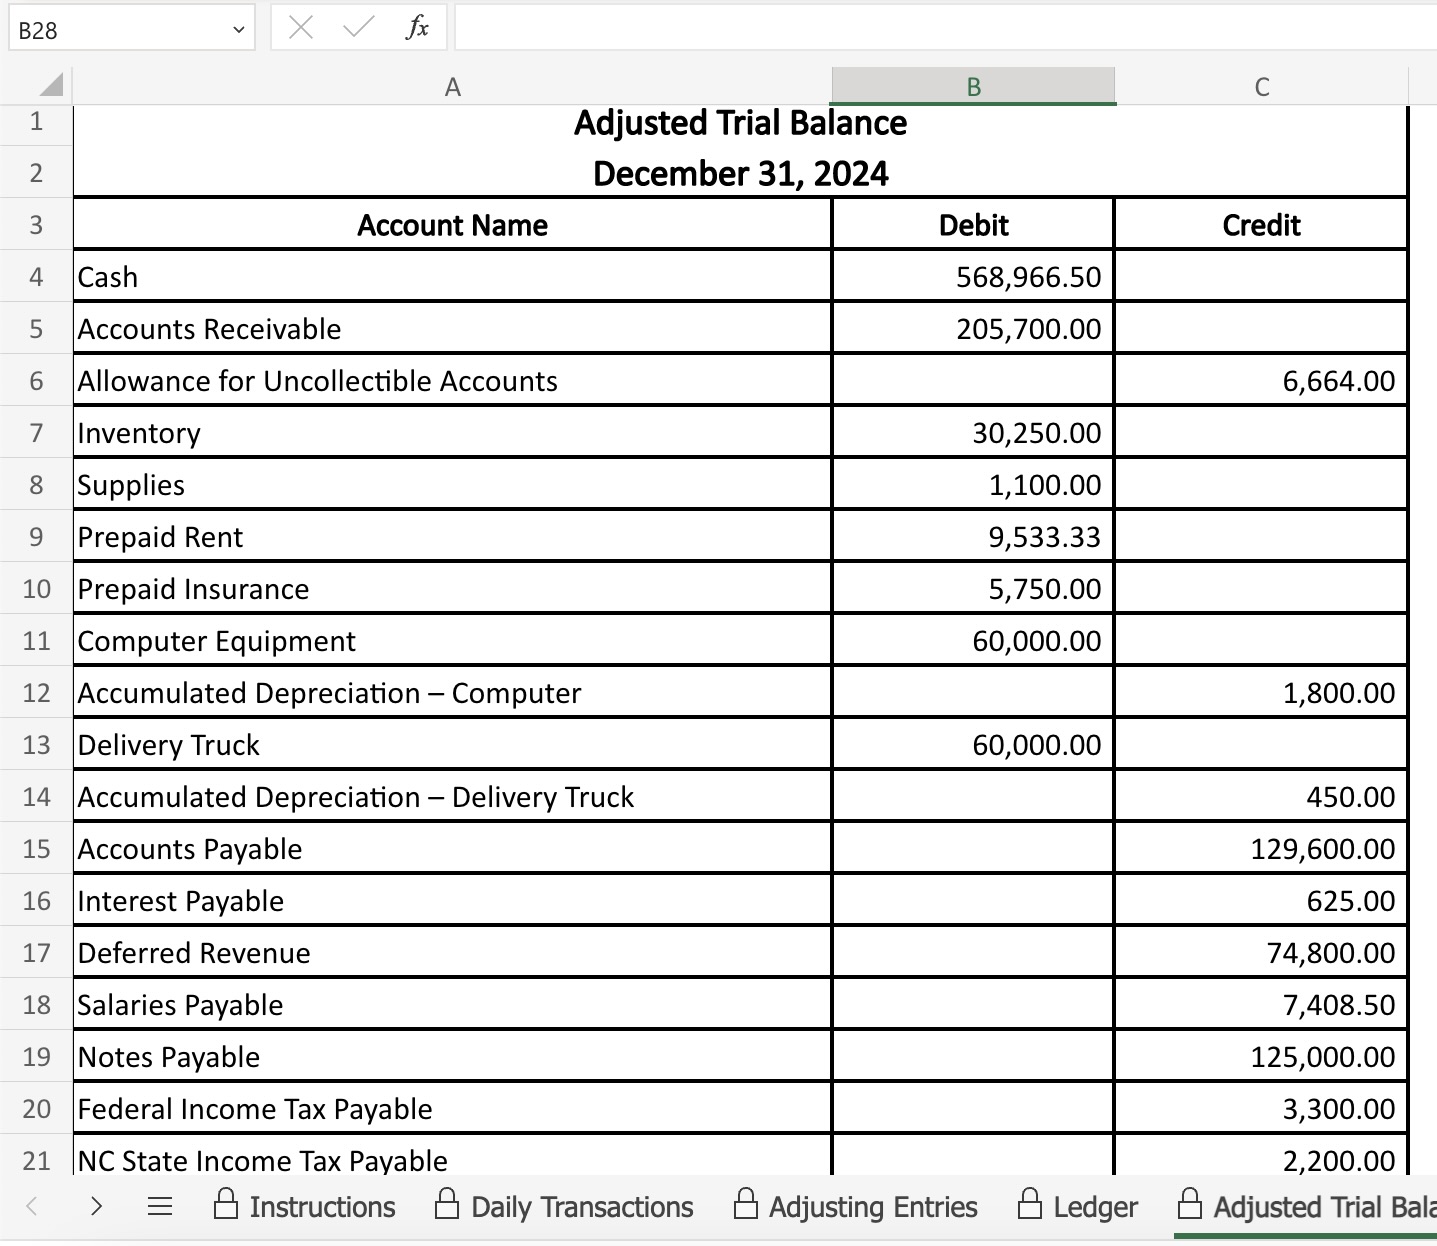This screenshot has width=1437, height=1246.
Task: Select the Adjusted Trial Balance sheet tab
Action: 1306,1207
